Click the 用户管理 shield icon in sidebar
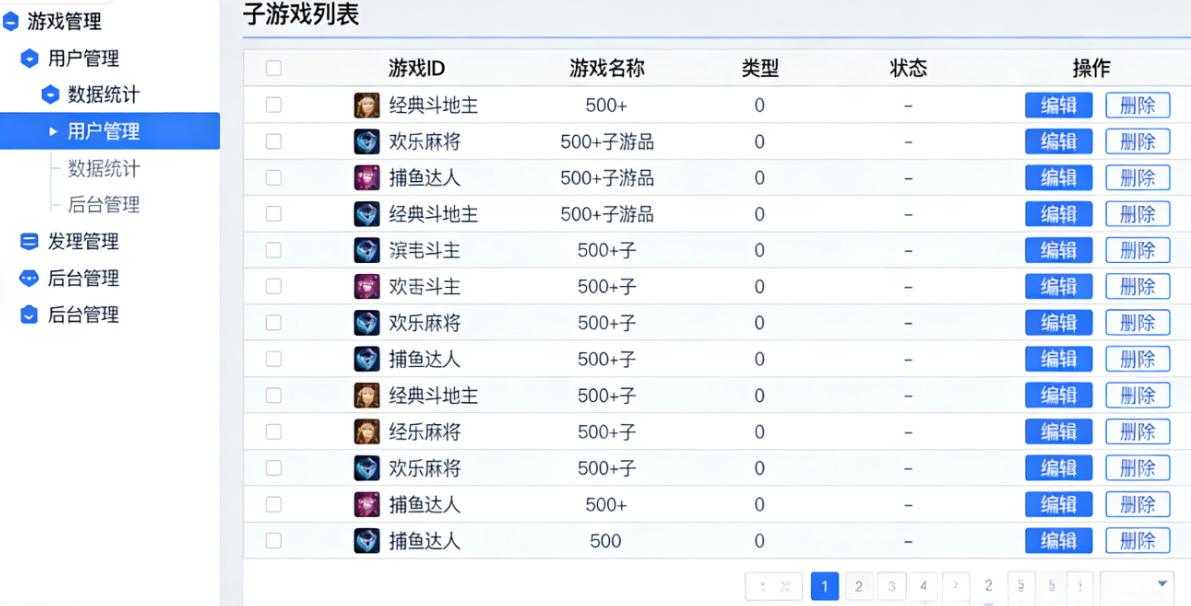 click(x=30, y=58)
